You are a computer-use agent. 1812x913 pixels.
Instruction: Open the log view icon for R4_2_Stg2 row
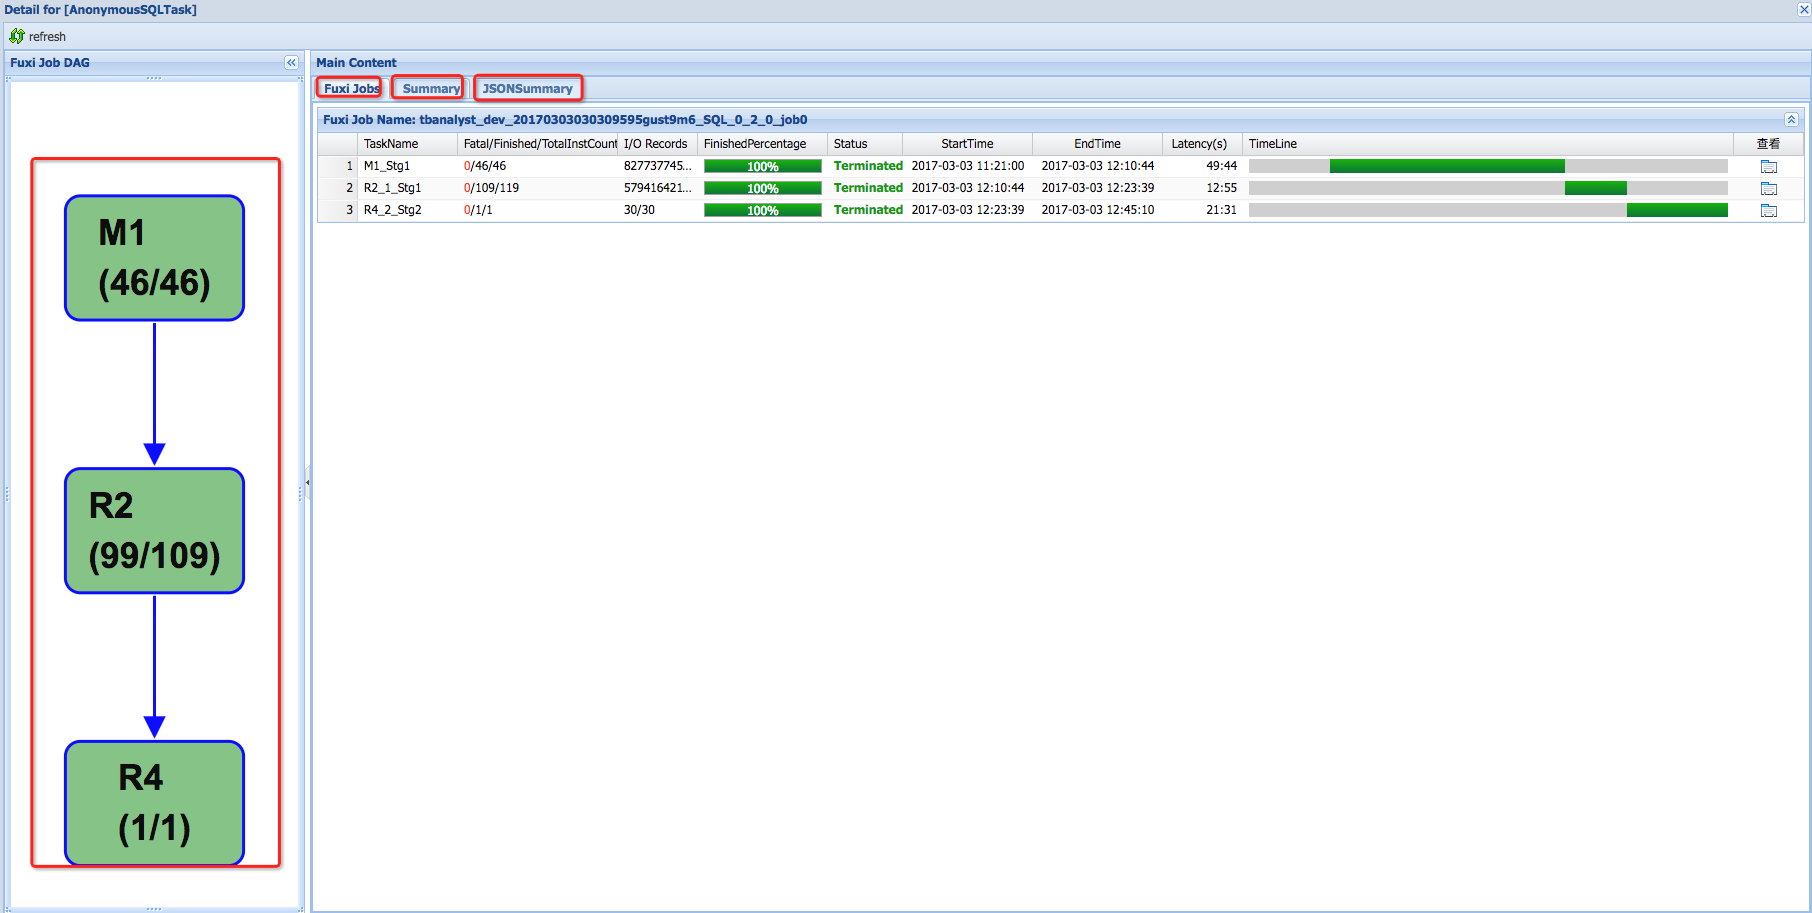(1768, 210)
